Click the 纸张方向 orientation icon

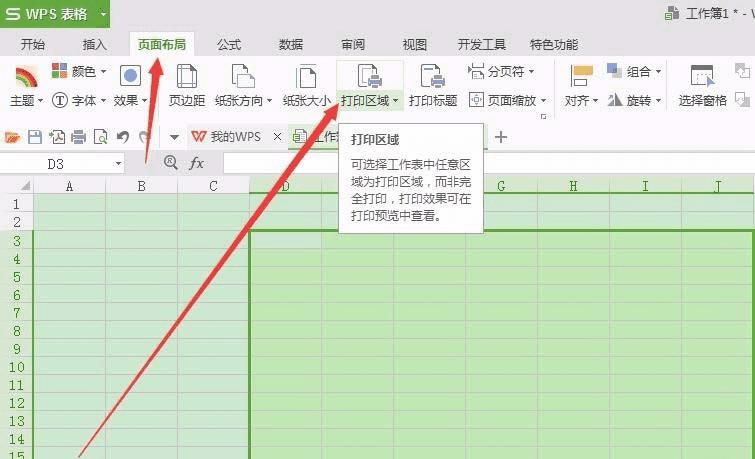pyautogui.click(x=243, y=77)
